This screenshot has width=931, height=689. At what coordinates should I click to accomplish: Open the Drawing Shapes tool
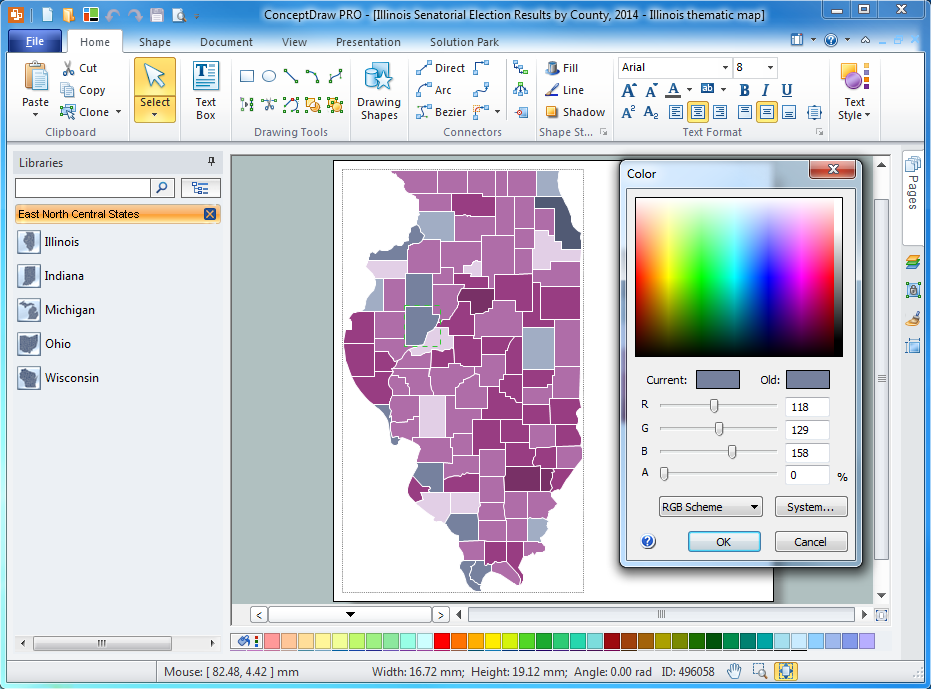click(x=379, y=88)
